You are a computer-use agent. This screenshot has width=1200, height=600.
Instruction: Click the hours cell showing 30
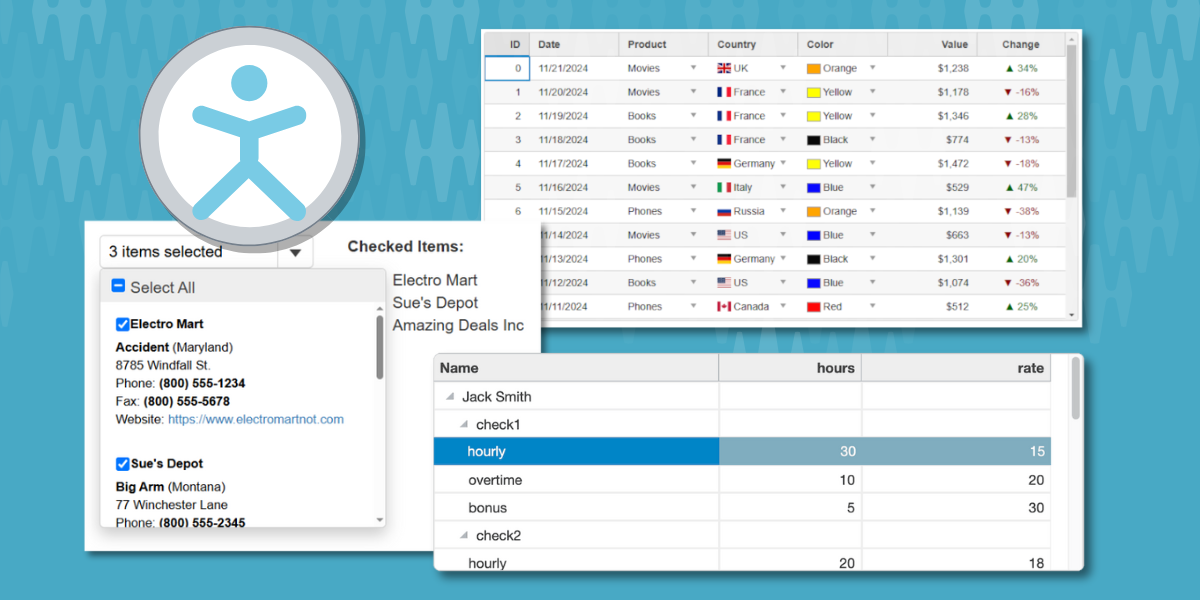pos(790,452)
